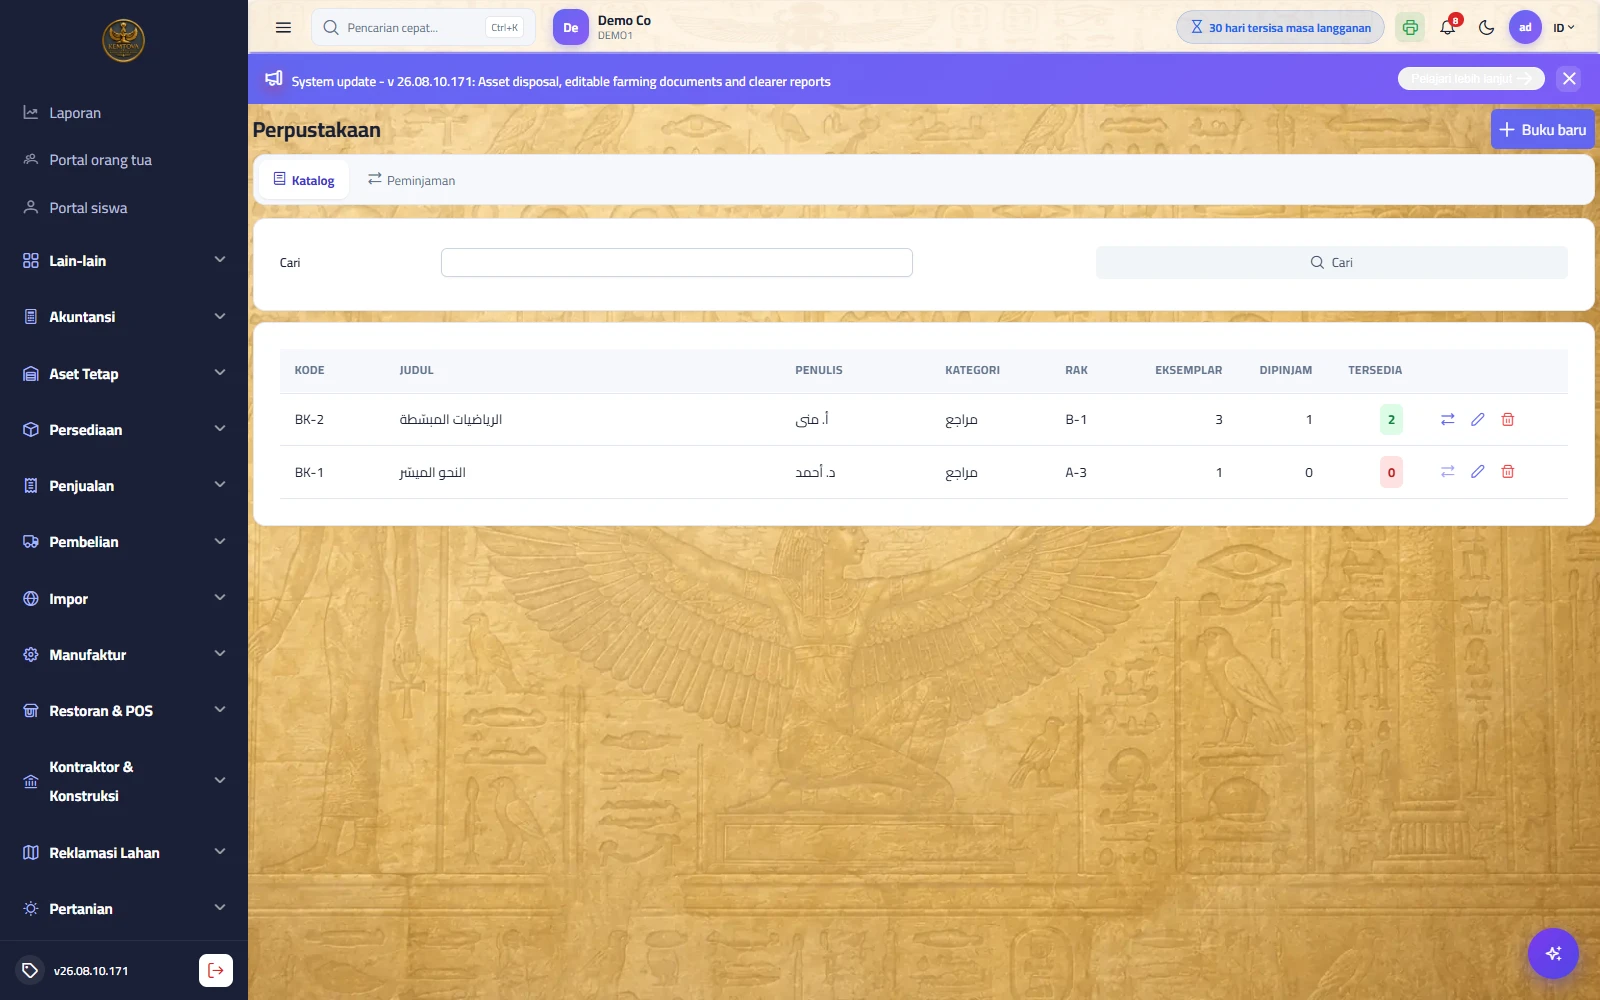Switch to the Peminjaman tab
The height and width of the screenshot is (1000, 1600).
click(x=411, y=180)
